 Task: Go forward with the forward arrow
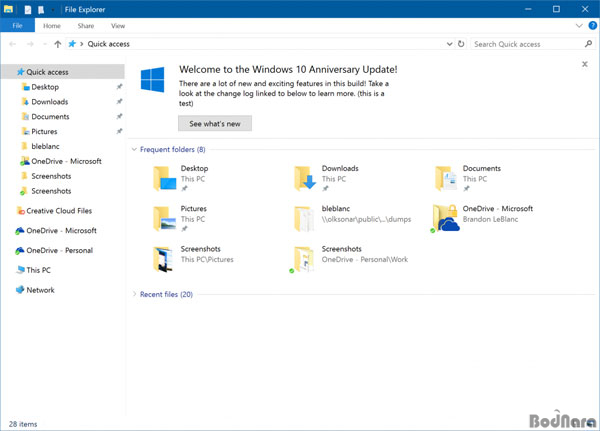30,44
